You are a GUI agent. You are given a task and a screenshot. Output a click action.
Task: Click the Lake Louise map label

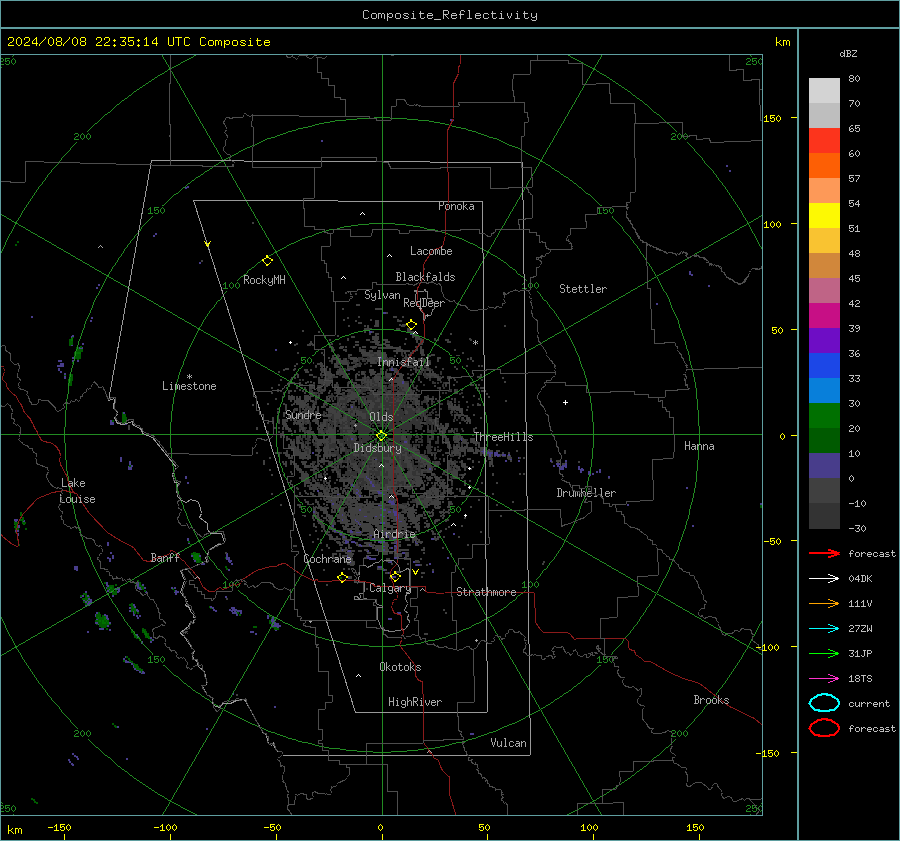tap(77, 491)
